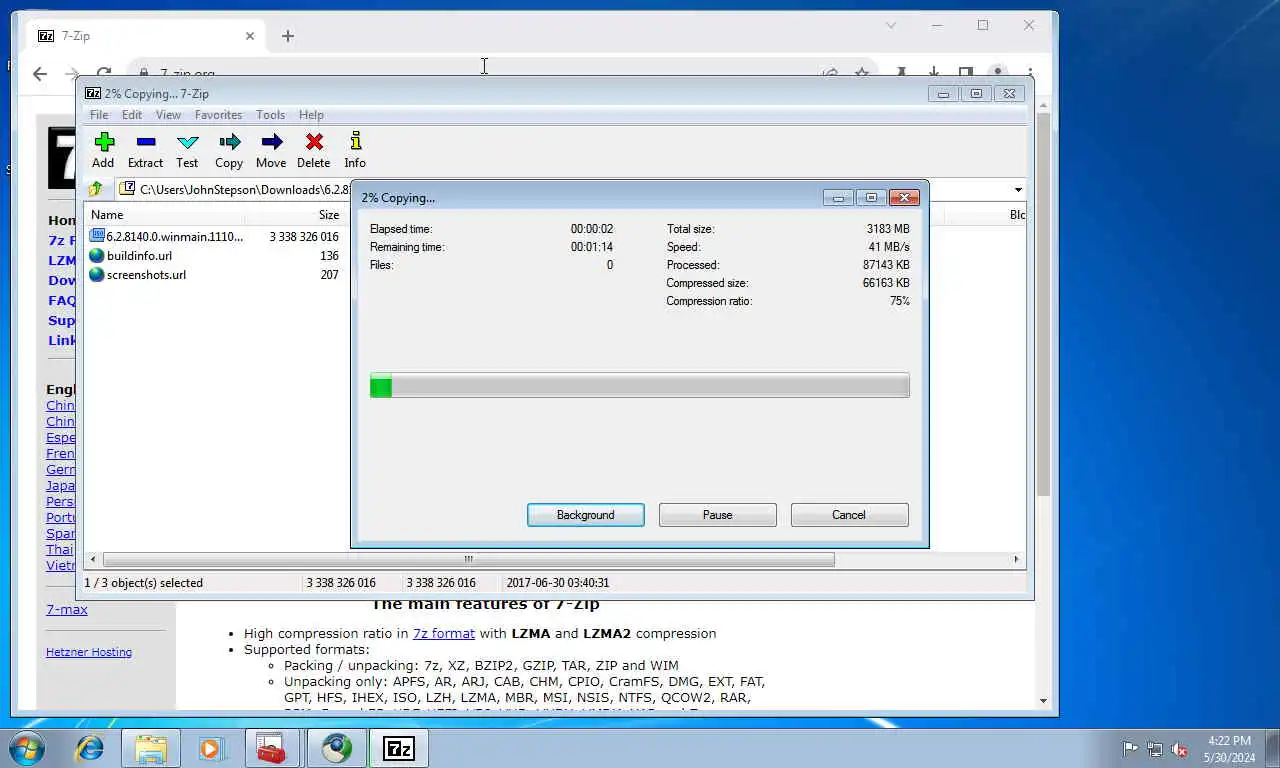This screenshot has height=768, width=1280.
Task: Click the Test toolbar icon
Action: click(x=187, y=142)
